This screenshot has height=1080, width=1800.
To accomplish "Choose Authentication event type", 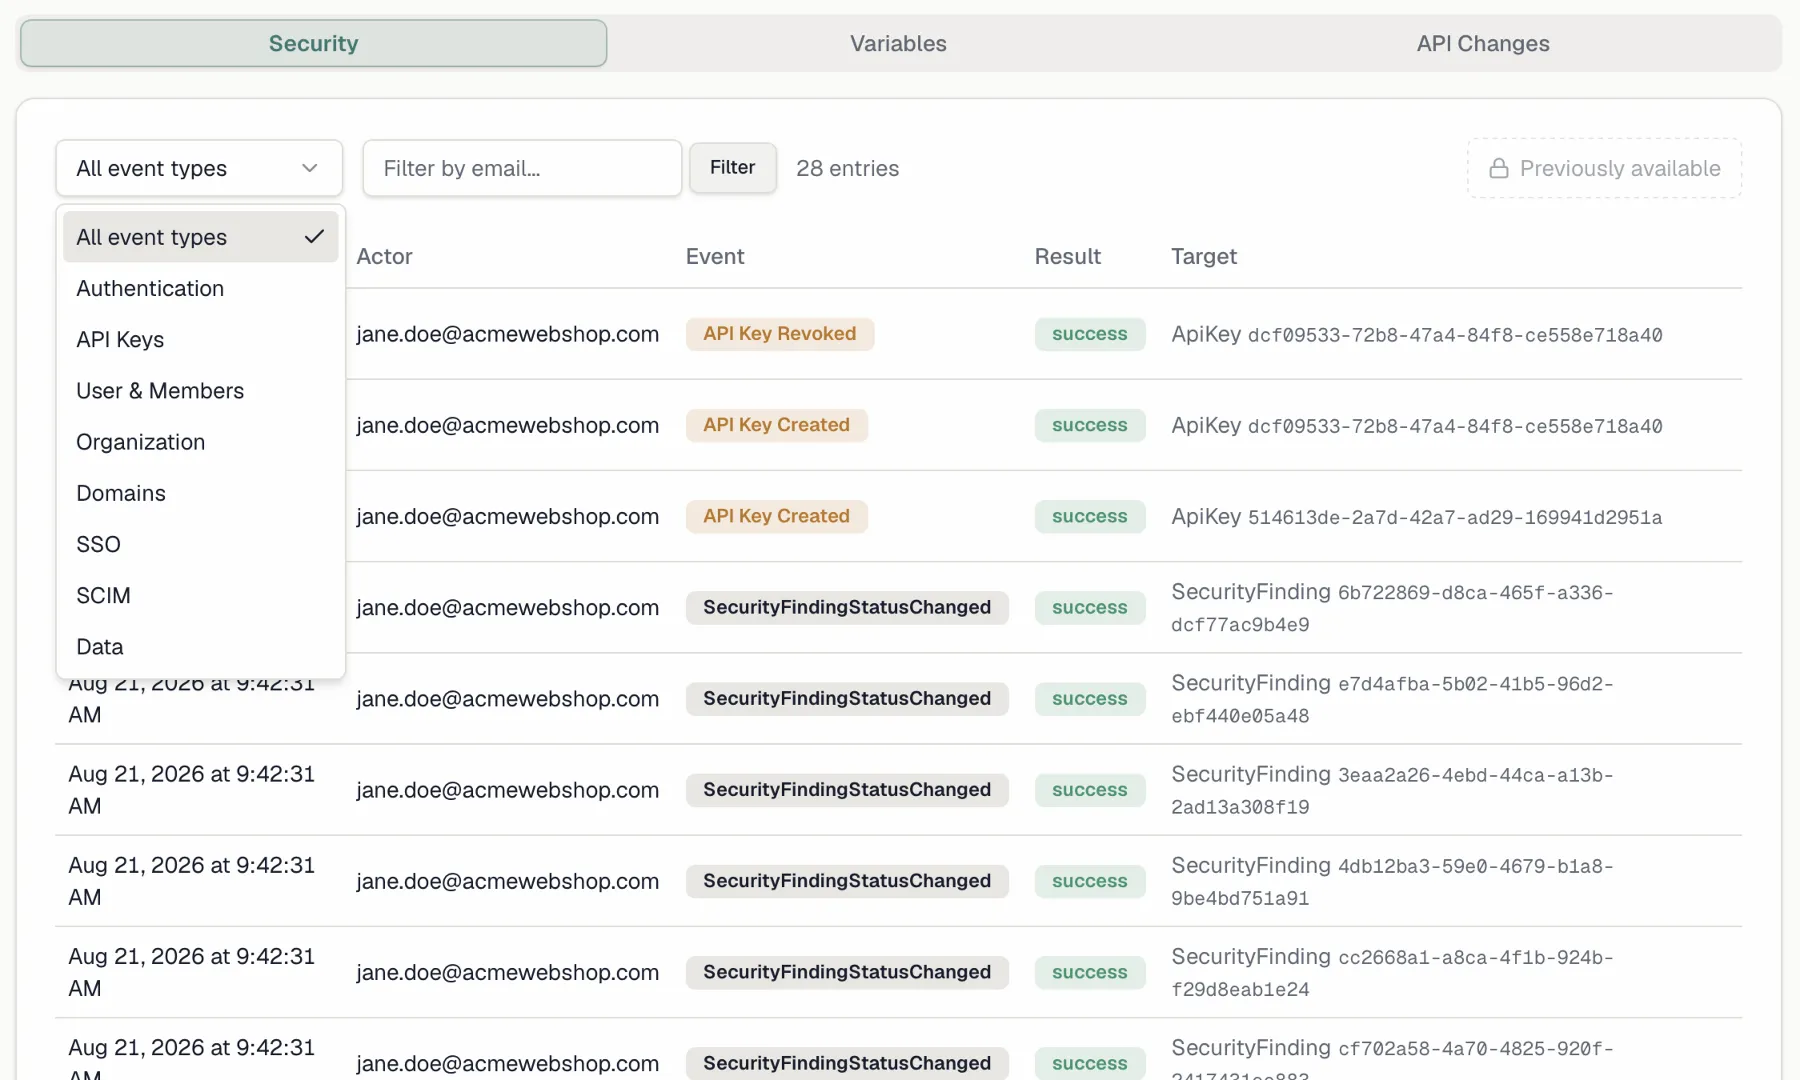I will pyautogui.click(x=200, y=288).
